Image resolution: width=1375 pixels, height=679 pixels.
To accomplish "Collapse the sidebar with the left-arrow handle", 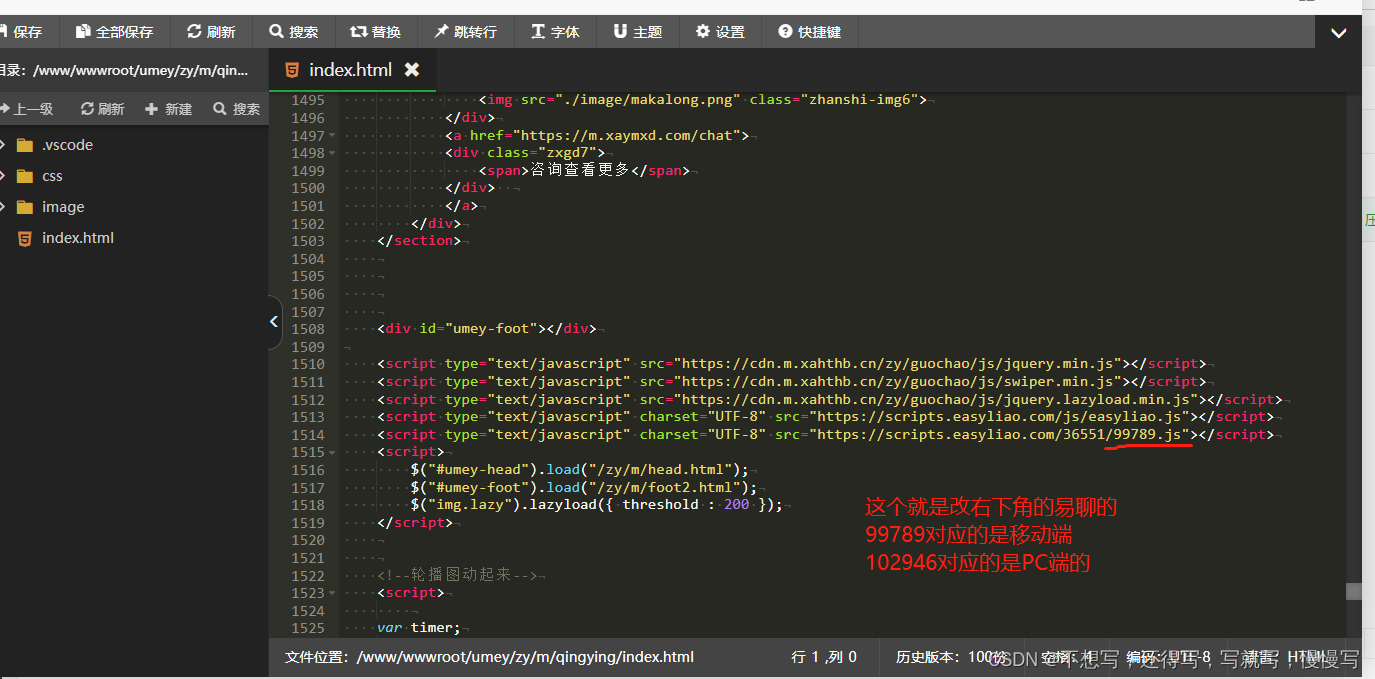I will [x=274, y=322].
